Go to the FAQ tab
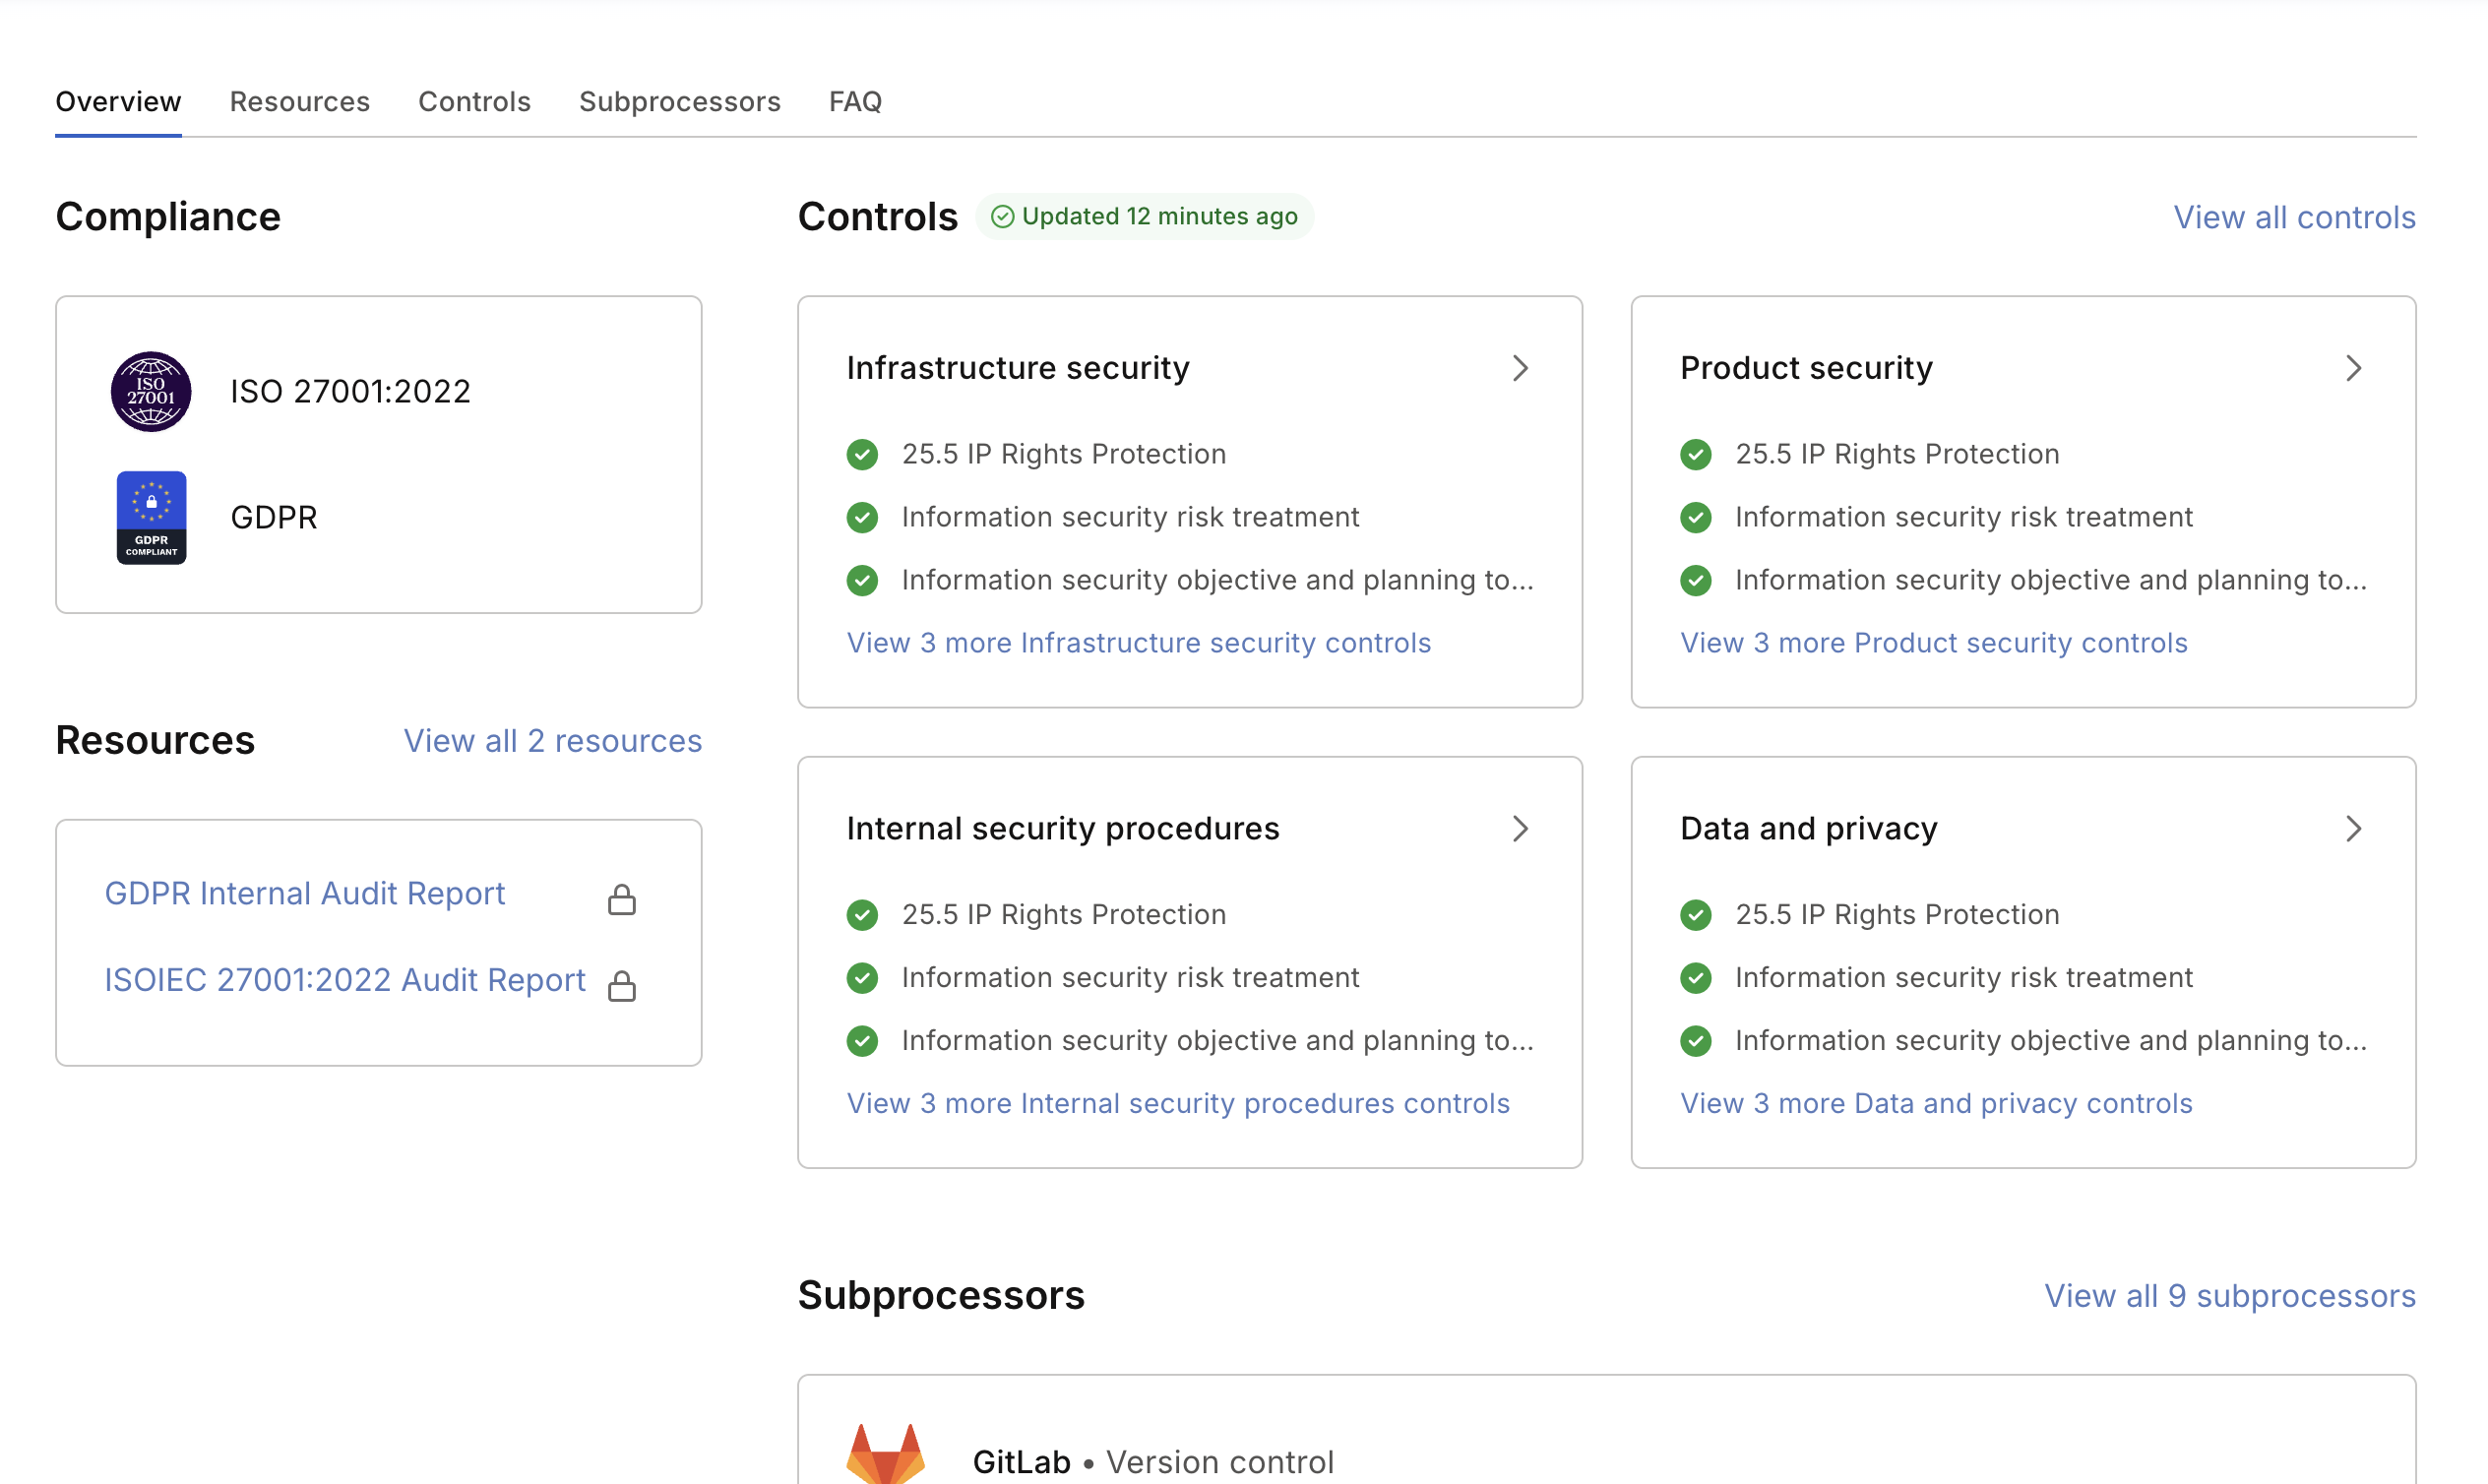The height and width of the screenshot is (1484, 2488). 855,101
